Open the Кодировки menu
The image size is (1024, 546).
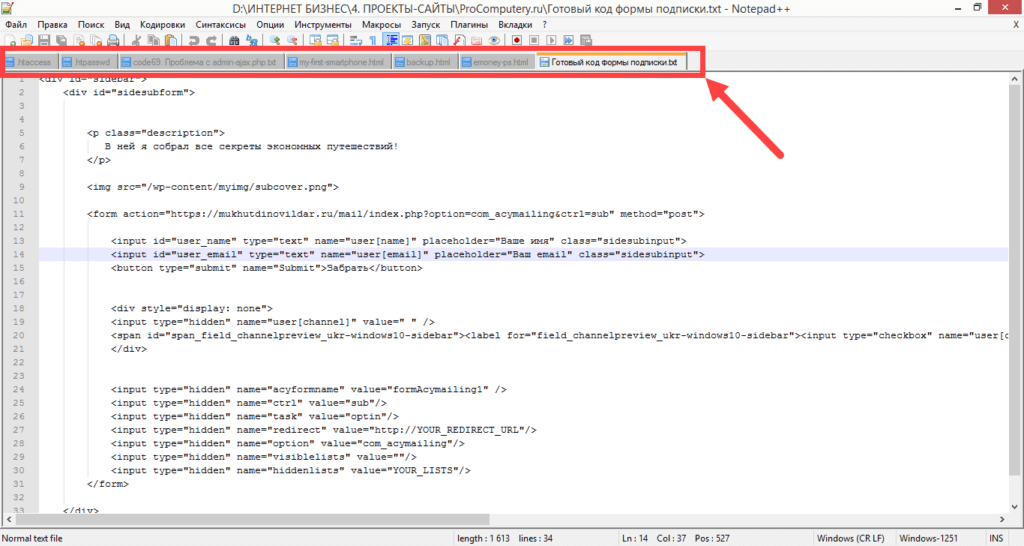(162, 24)
